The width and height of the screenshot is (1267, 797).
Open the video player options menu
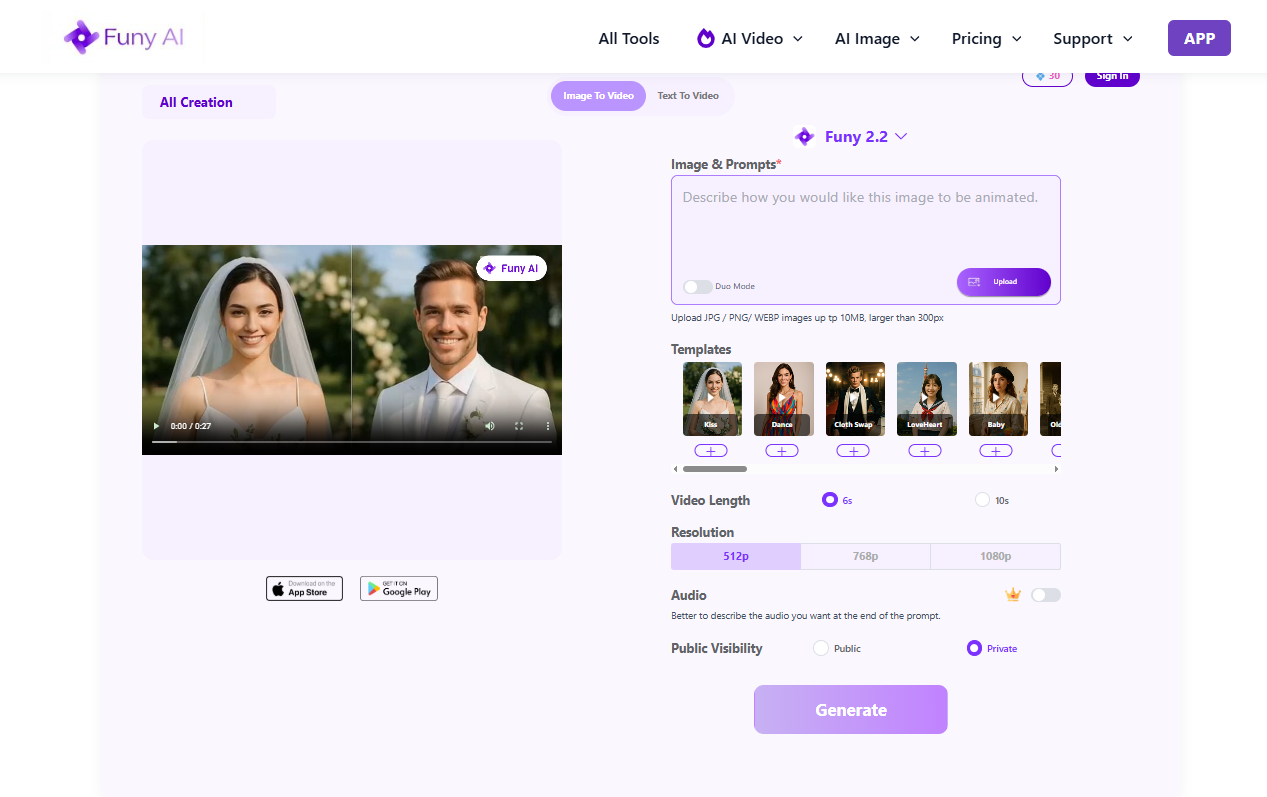(x=547, y=425)
